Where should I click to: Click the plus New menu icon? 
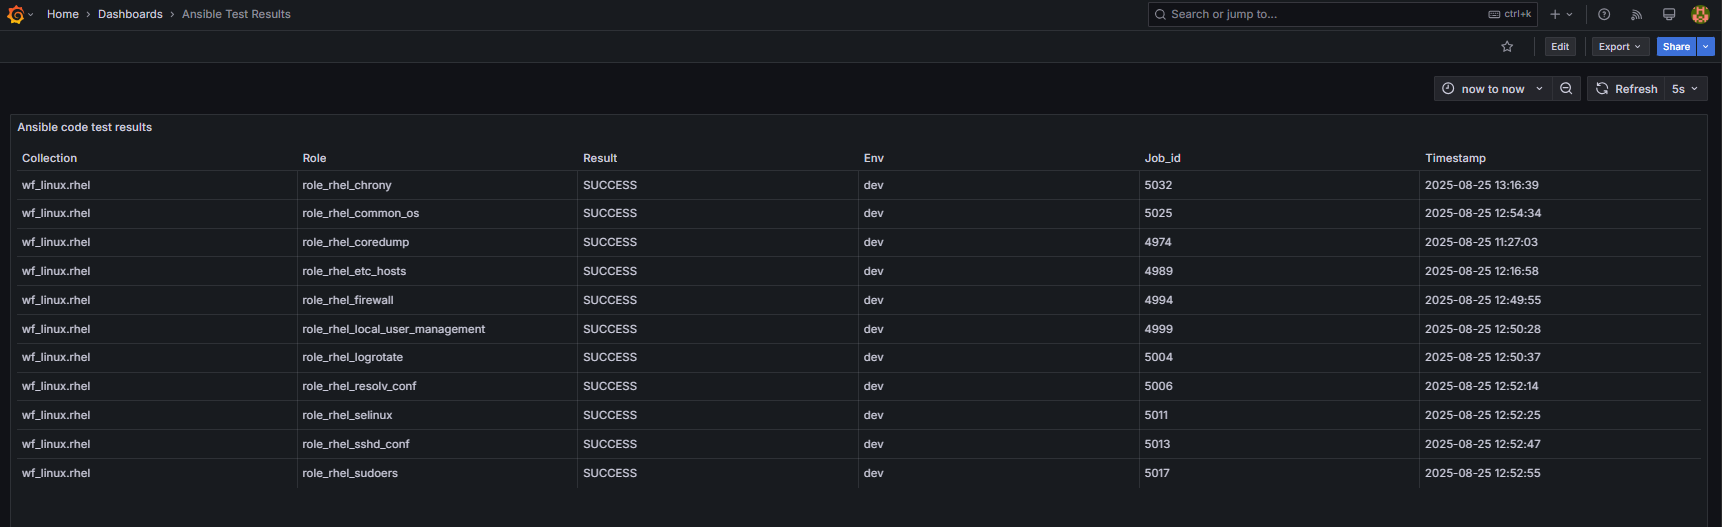tap(1560, 14)
